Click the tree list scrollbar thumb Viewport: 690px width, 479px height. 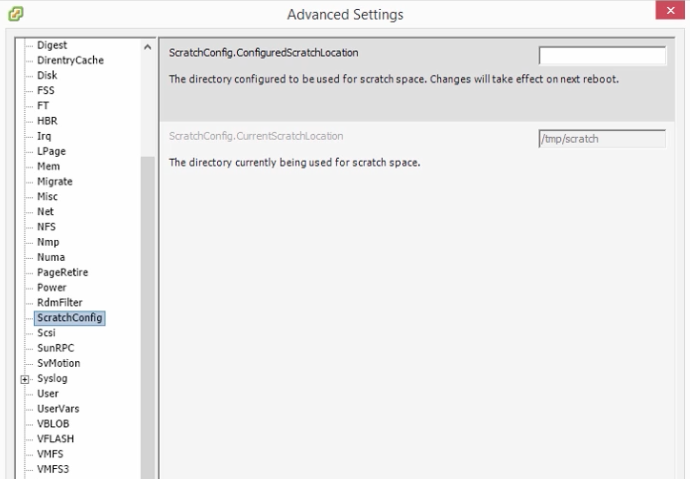(x=147, y=317)
